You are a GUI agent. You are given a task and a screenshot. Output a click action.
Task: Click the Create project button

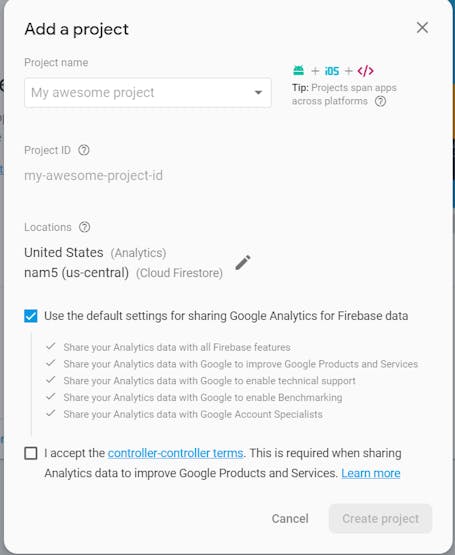coord(380,519)
